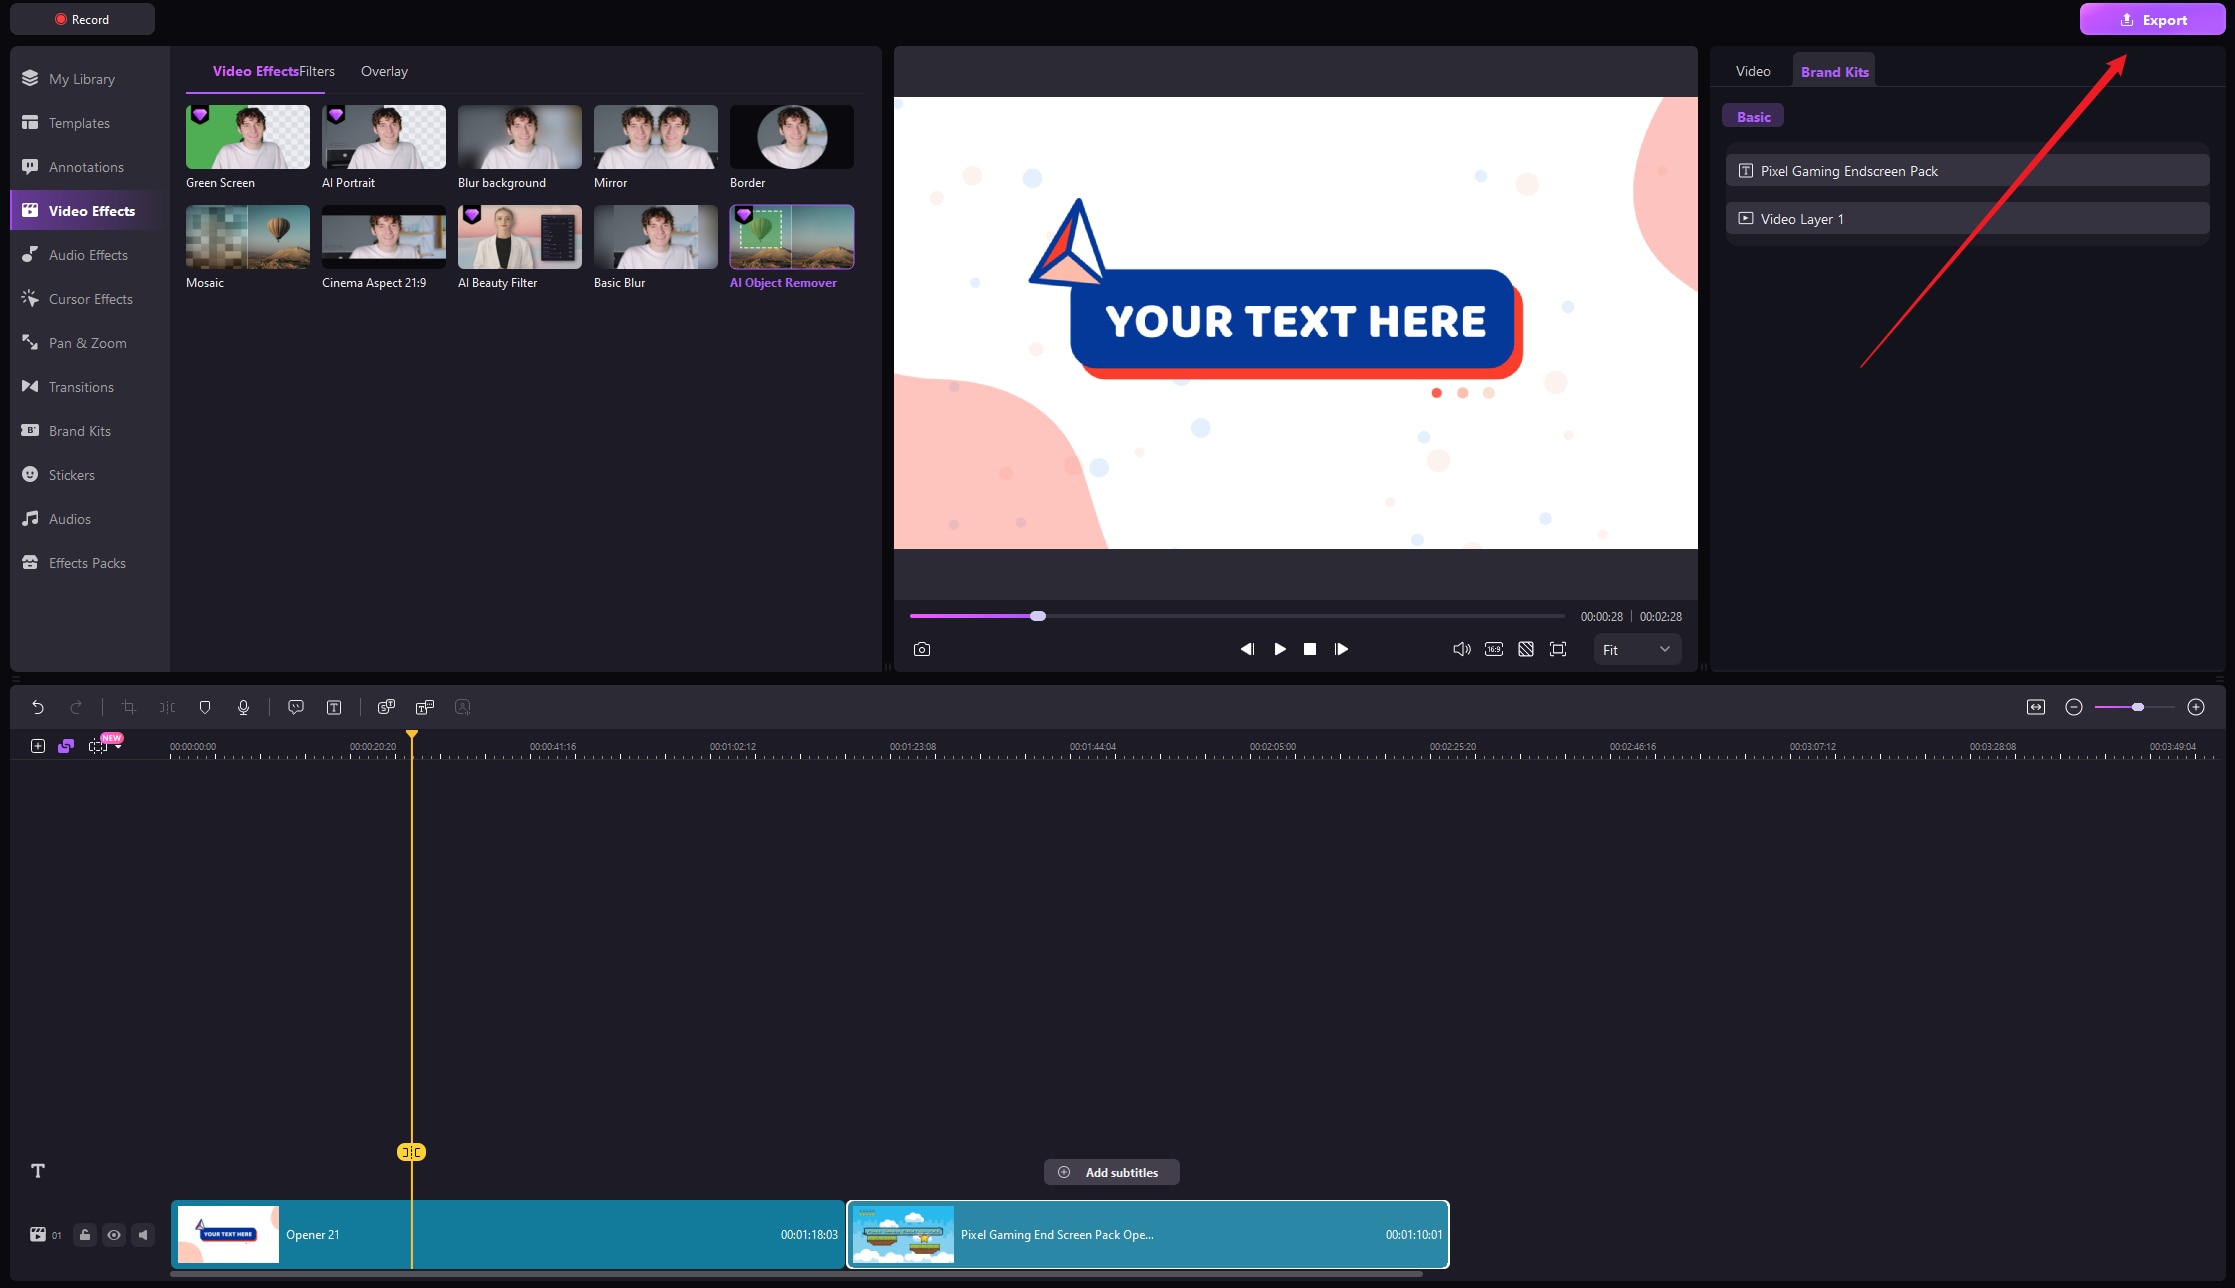2235x1288 pixels.
Task: Click the preview playback progress bar
Action: point(1300,616)
